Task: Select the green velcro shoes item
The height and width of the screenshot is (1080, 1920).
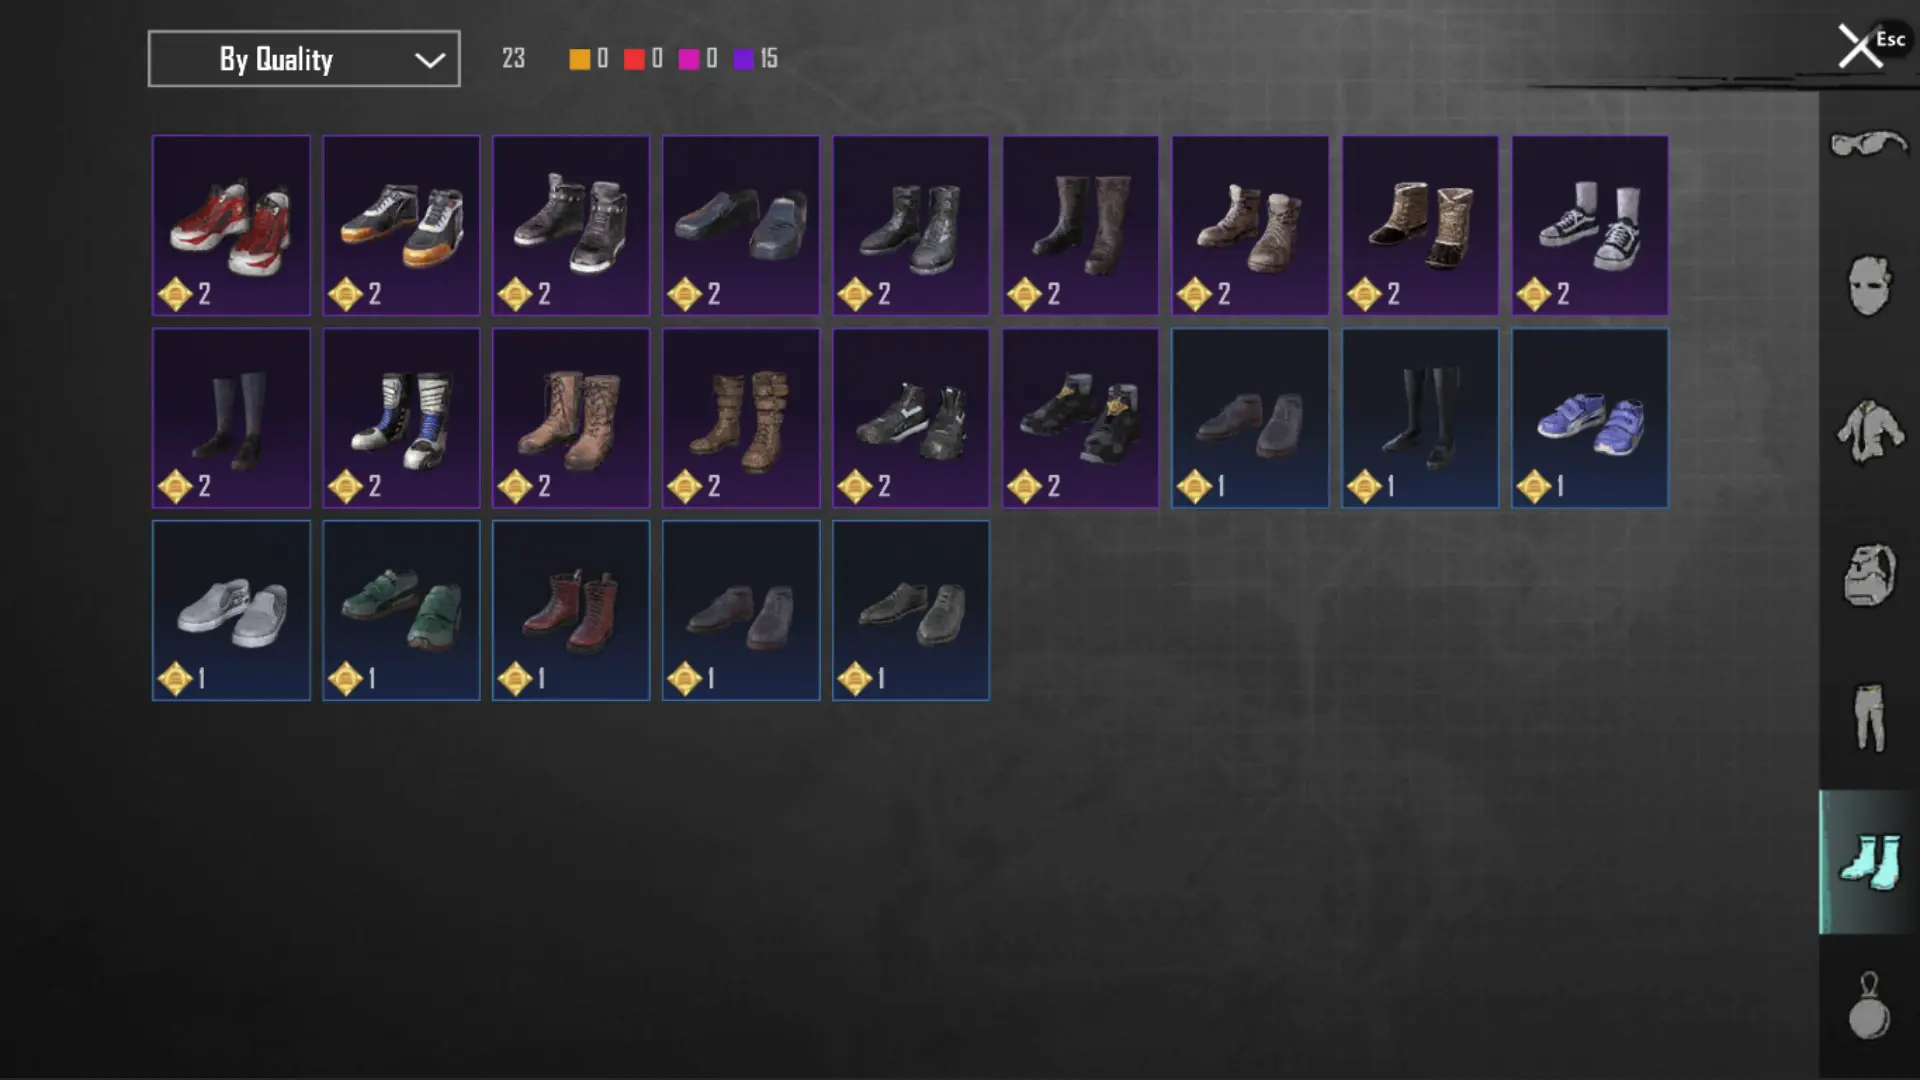Action: [401, 610]
